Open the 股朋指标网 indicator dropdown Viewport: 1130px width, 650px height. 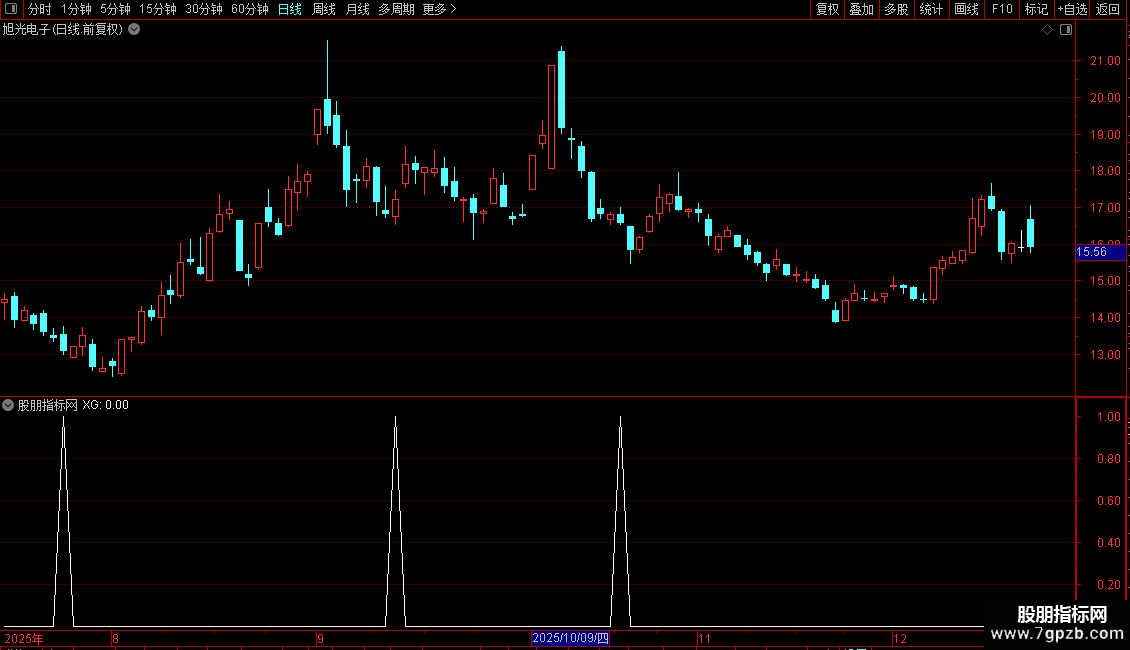[8, 405]
